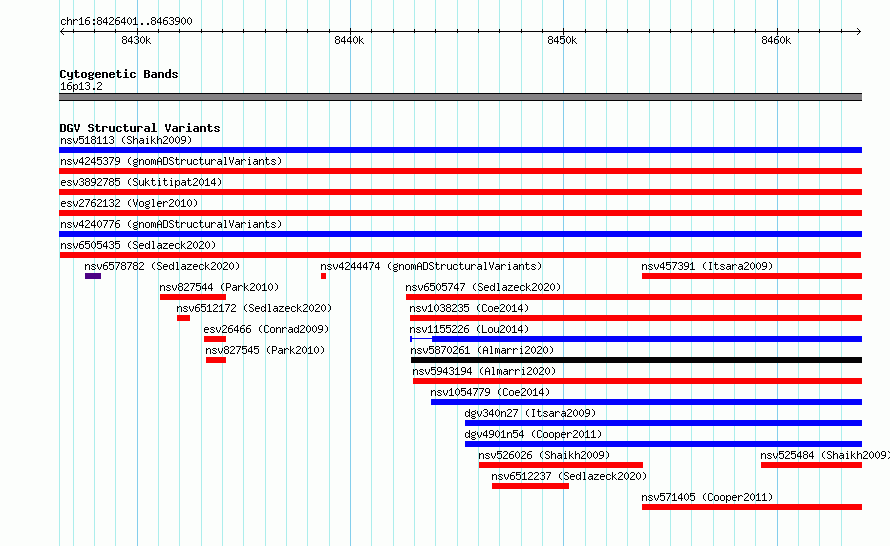This screenshot has width=890, height=546.
Task: Open nsv5943194 (Almarri2020) label
Action: point(484,371)
